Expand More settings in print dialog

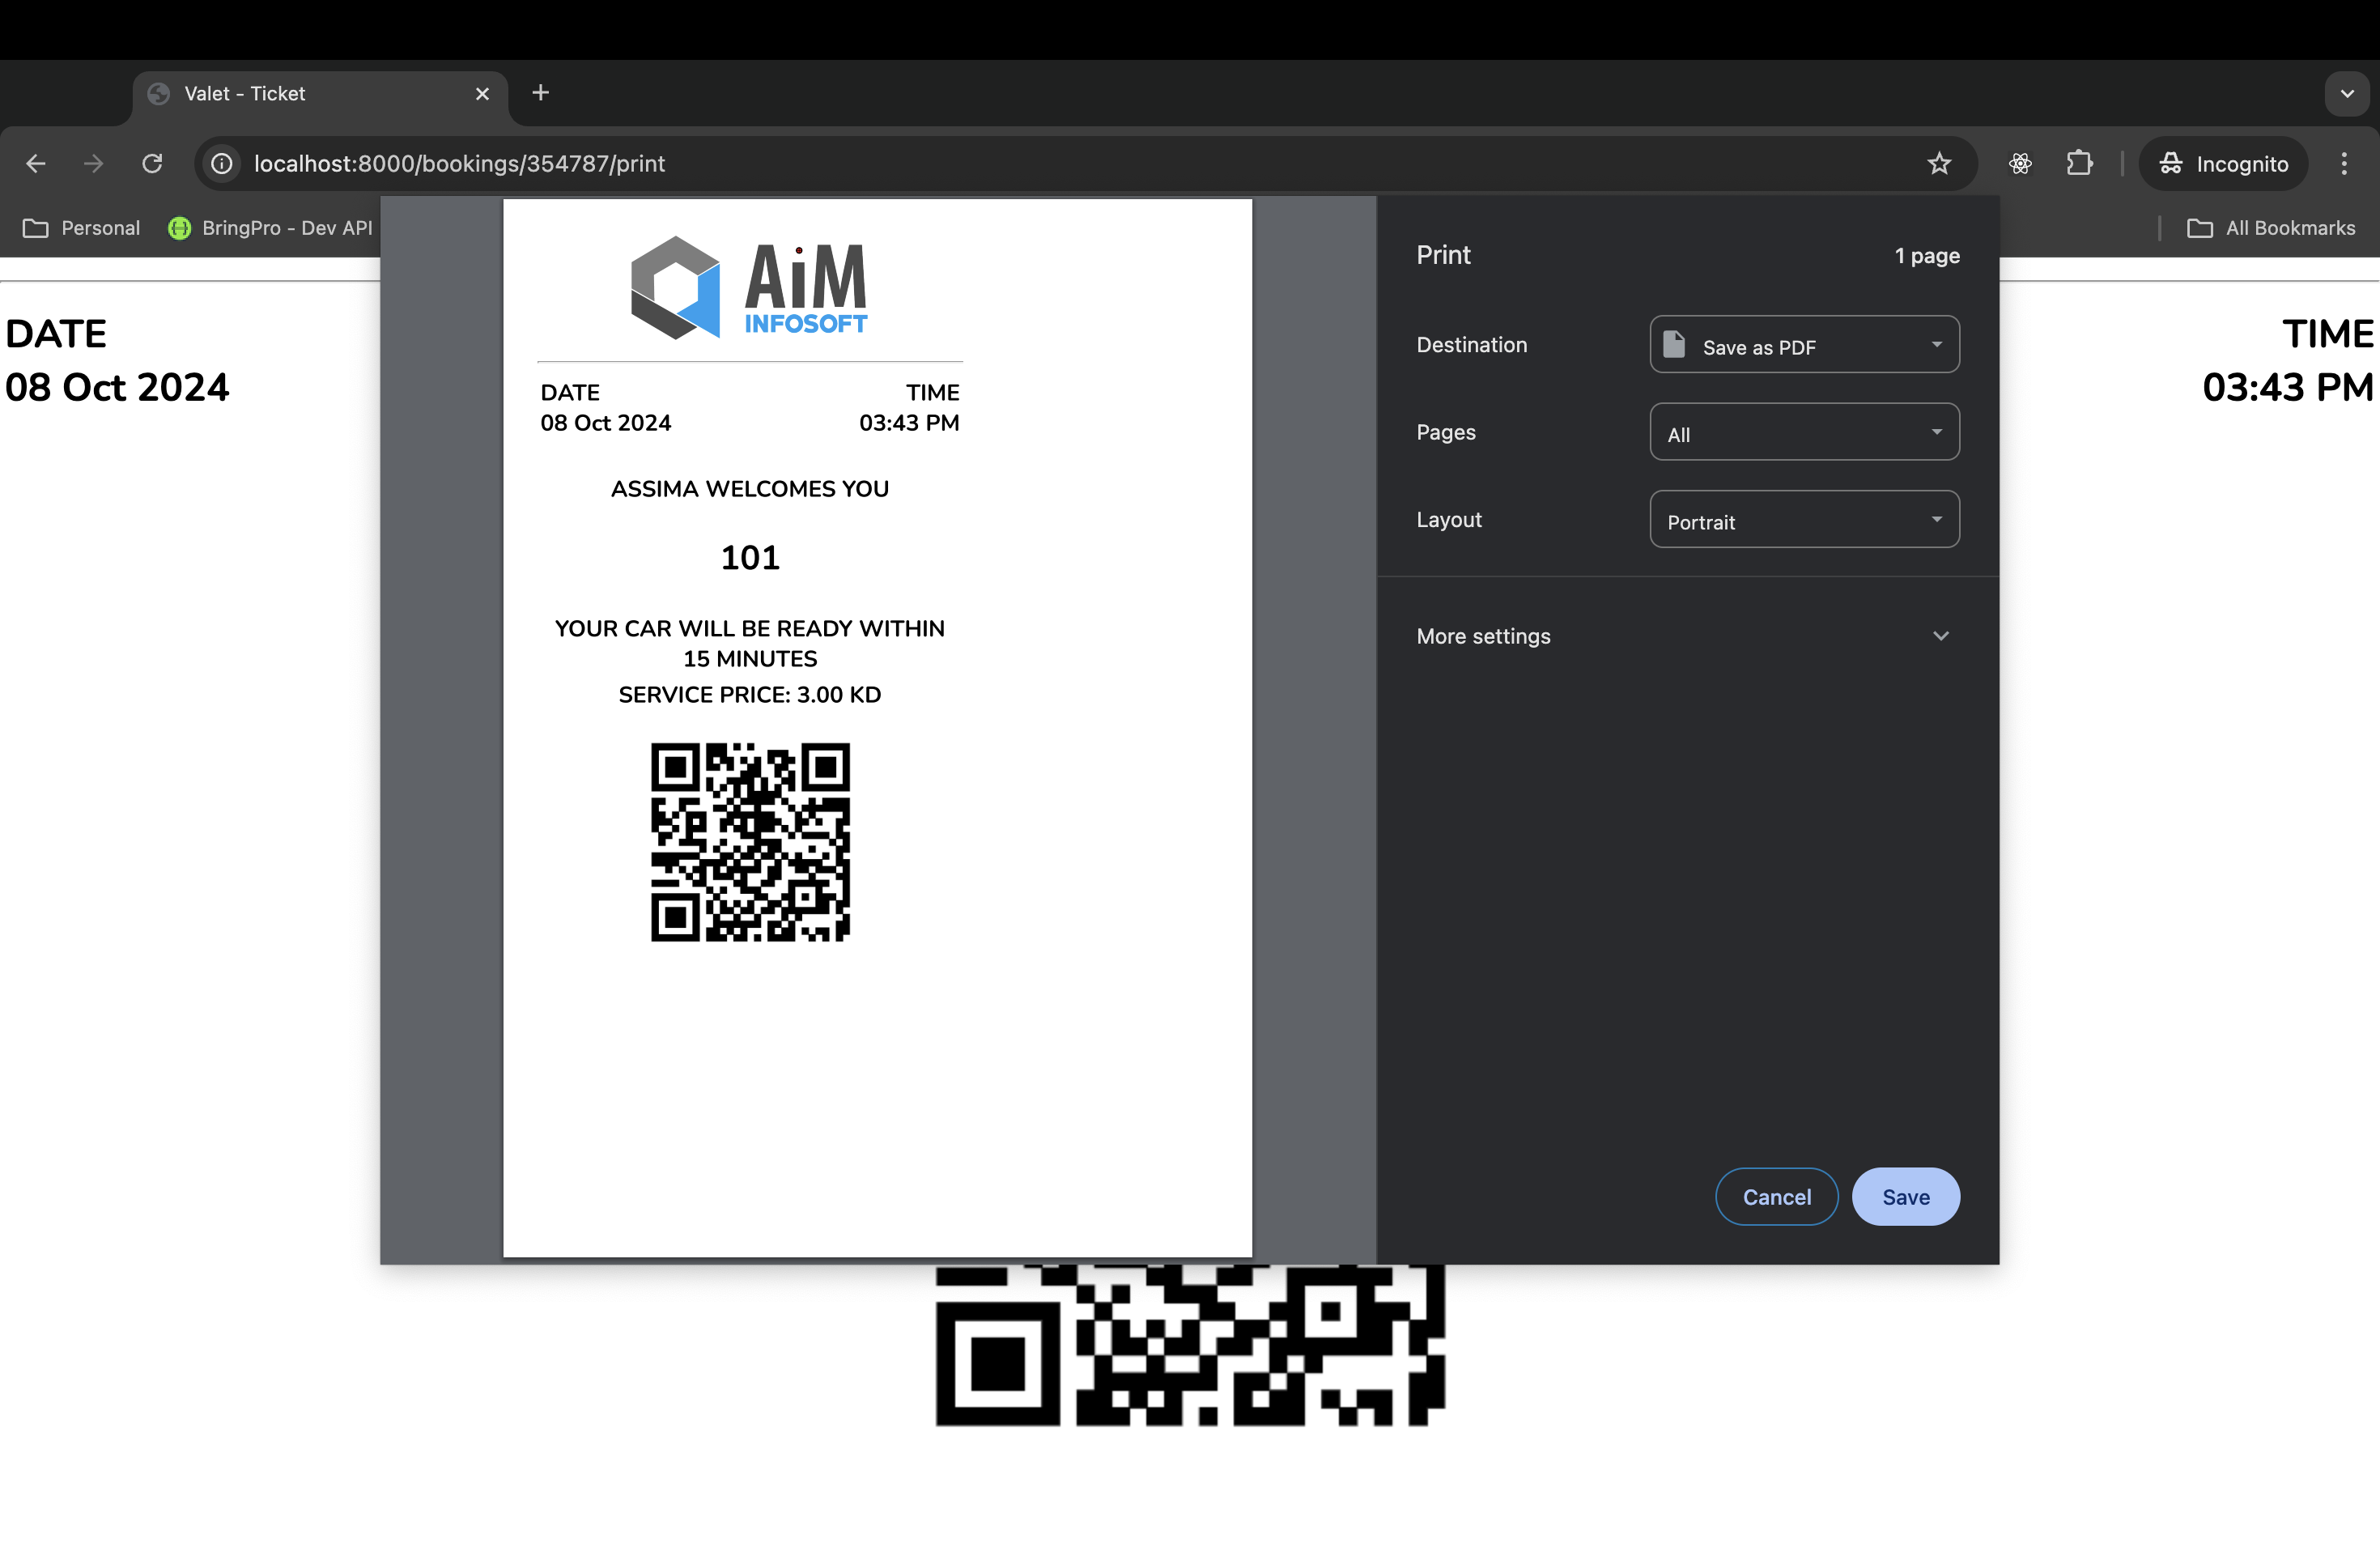pos(1687,636)
